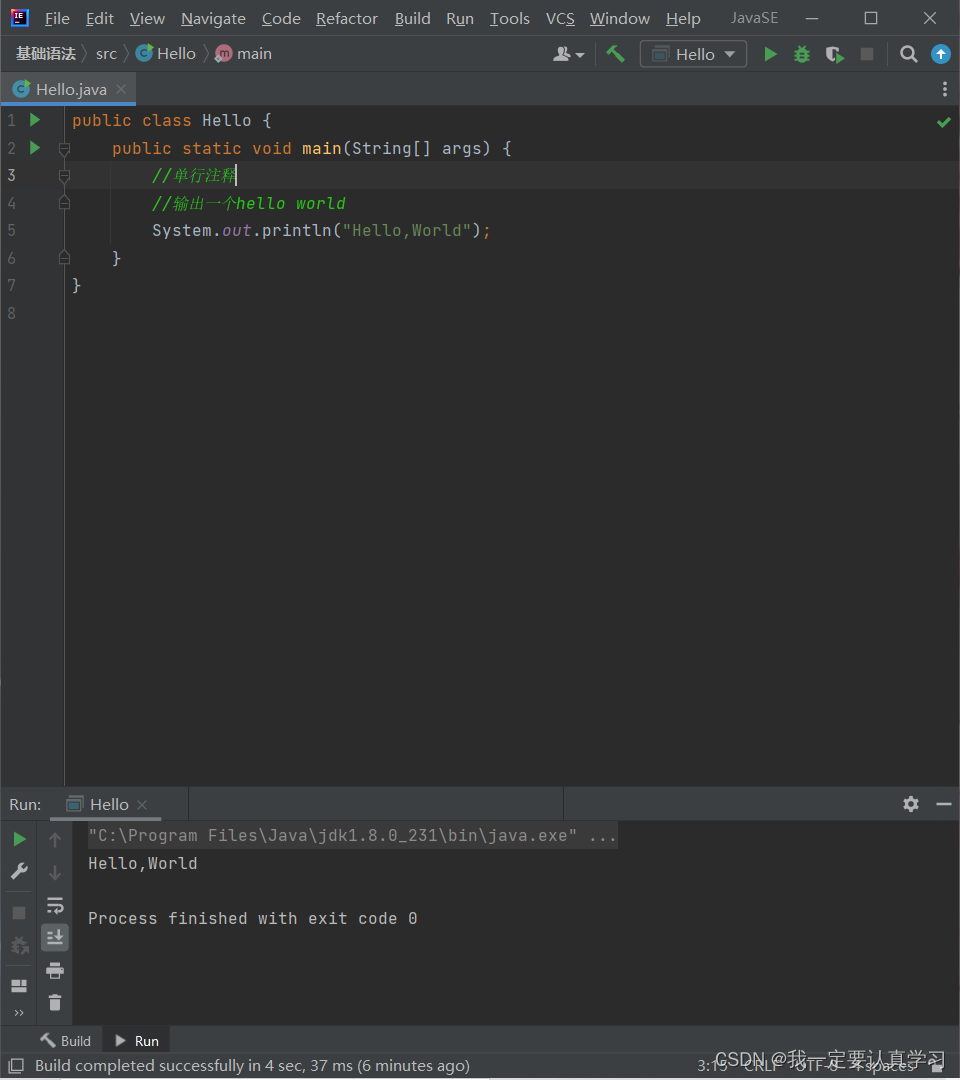Hide the Run tool window
The width and height of the screenshot is (960, 1080).
coord(943,804)
